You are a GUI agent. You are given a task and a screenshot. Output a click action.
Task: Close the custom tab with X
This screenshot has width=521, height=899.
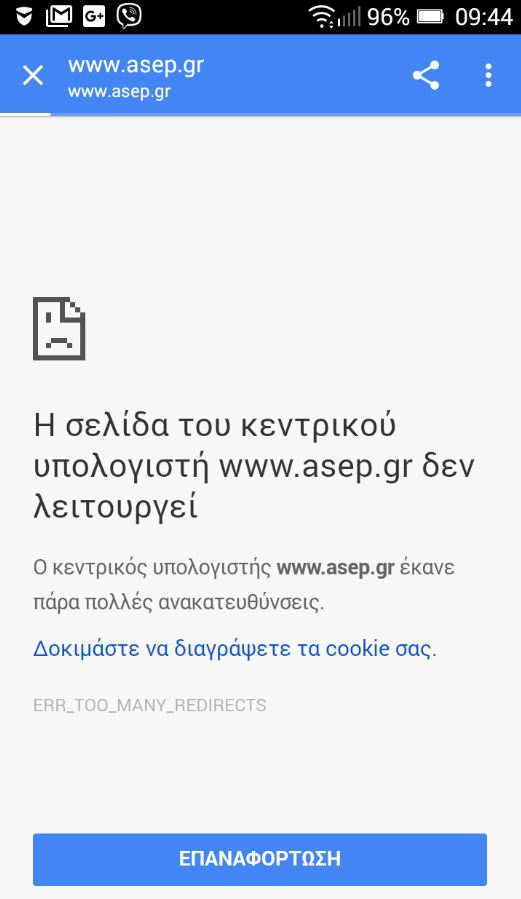coord(33,75)
